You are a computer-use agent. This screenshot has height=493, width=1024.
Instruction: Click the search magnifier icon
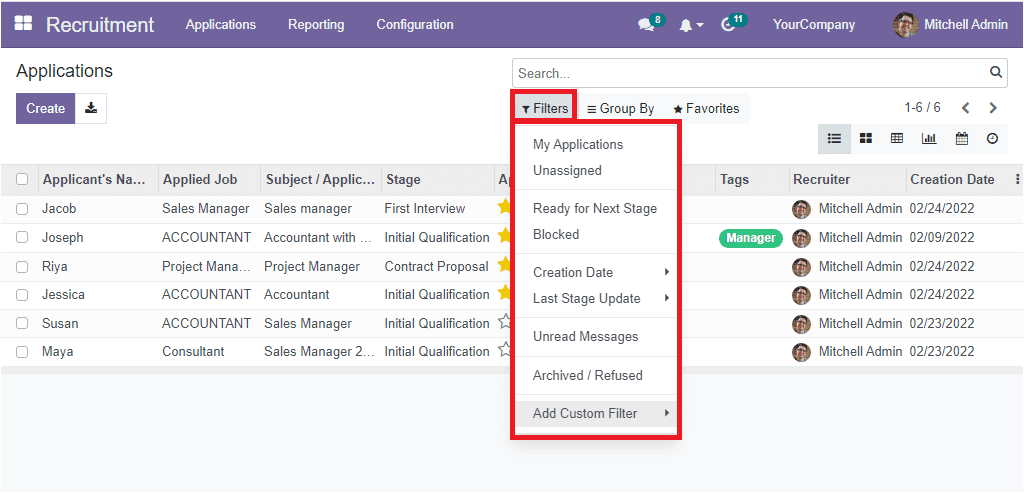pyautogui.click(x=995, y=72)
